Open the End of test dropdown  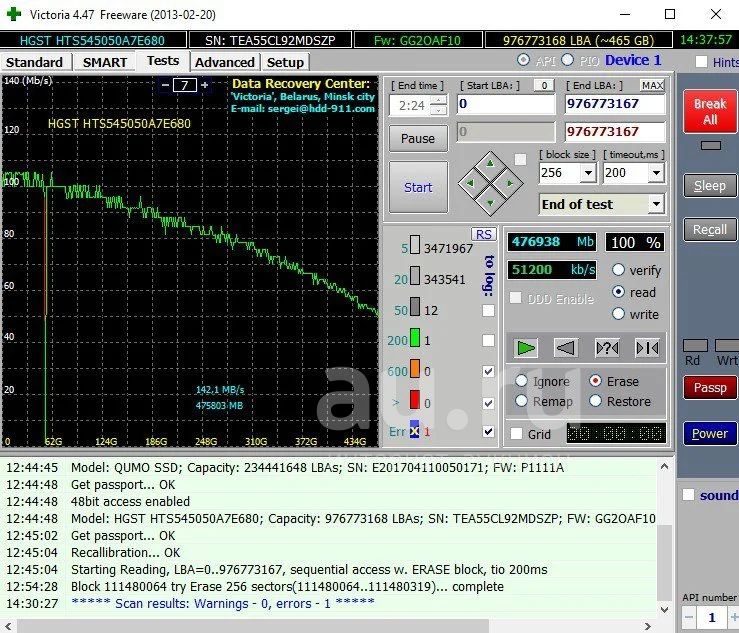656,205
